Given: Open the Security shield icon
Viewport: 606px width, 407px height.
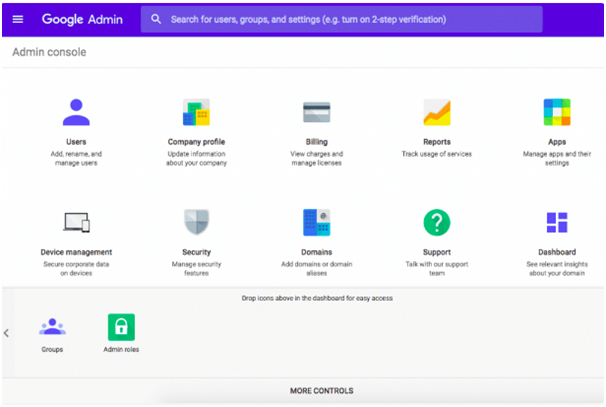Looking at the screenshot, I should click(x=196, y=222).
